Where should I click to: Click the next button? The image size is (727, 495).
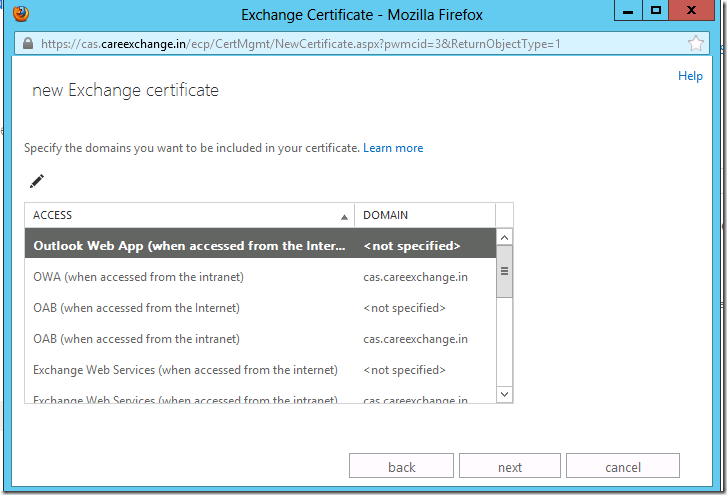[x=510, y=465]
